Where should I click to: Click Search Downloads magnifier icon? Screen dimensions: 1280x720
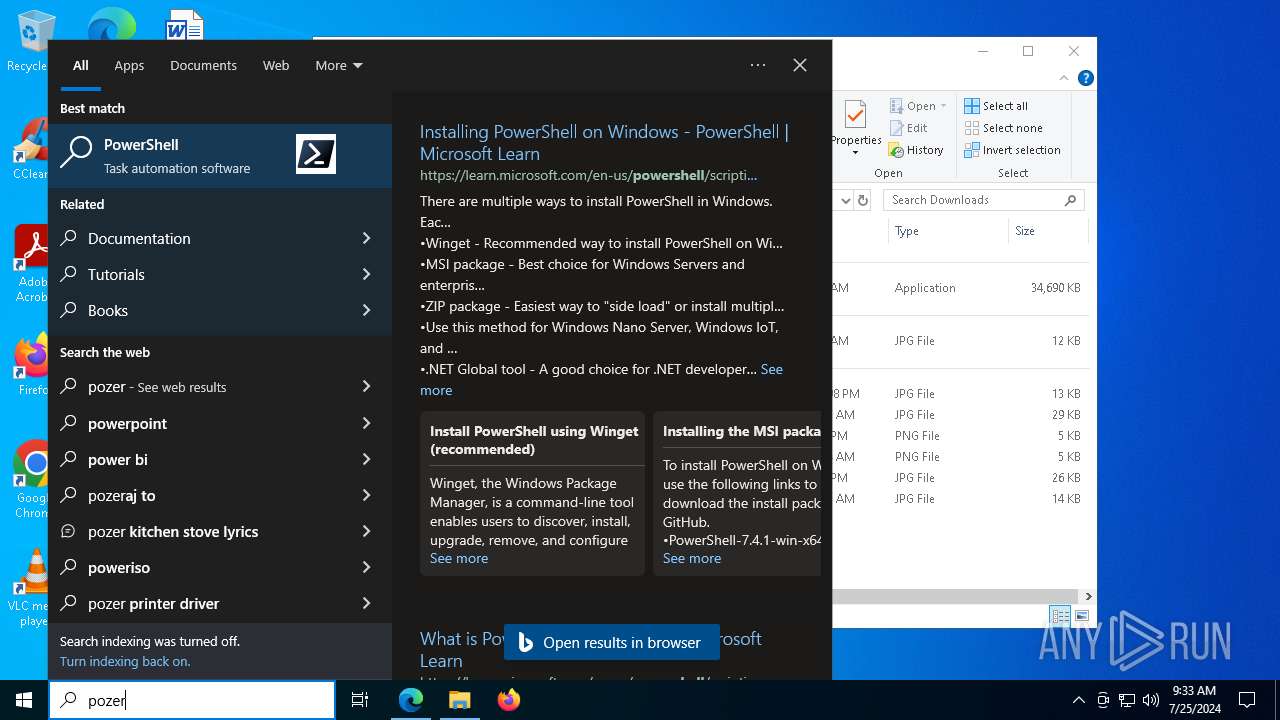pos(1070,200)
